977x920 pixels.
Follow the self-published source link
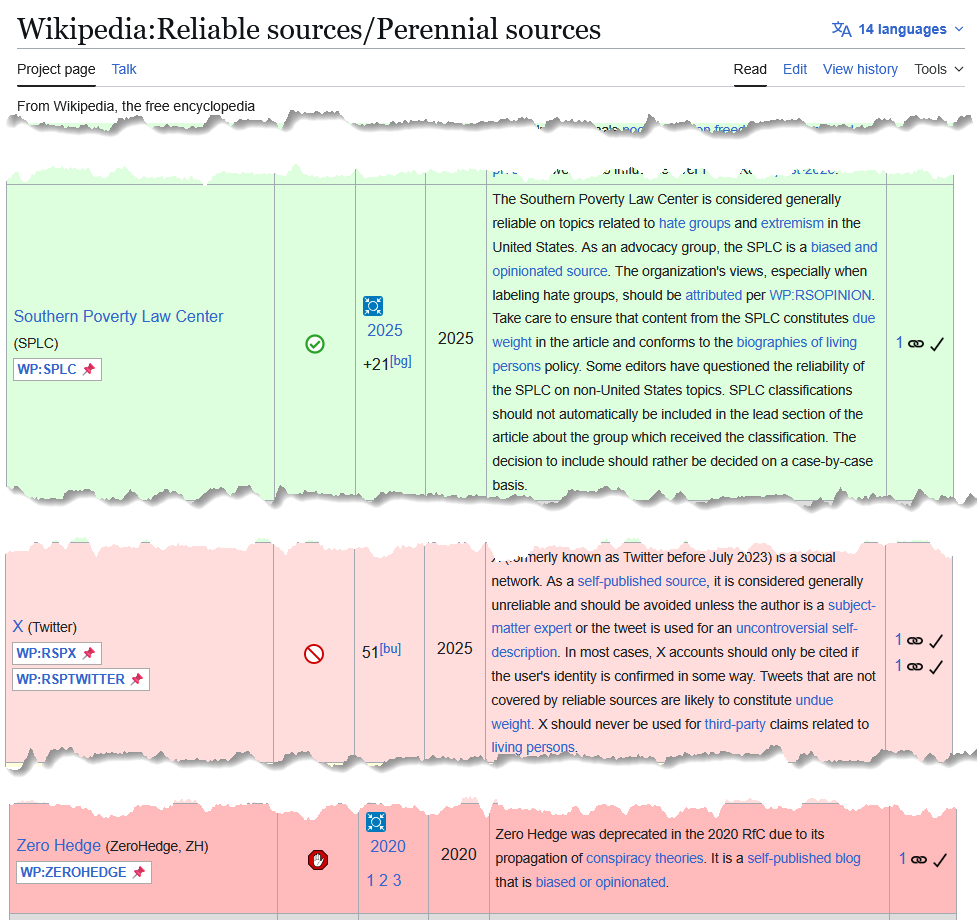[642, 581]
